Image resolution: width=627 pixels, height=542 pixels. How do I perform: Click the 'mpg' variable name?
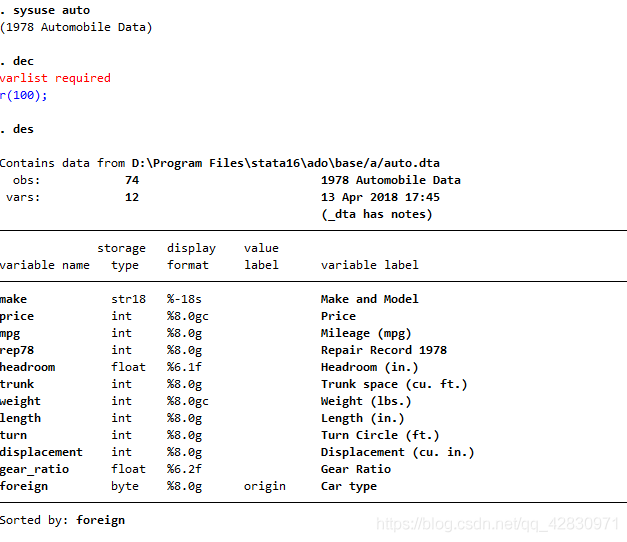point(10,333)
